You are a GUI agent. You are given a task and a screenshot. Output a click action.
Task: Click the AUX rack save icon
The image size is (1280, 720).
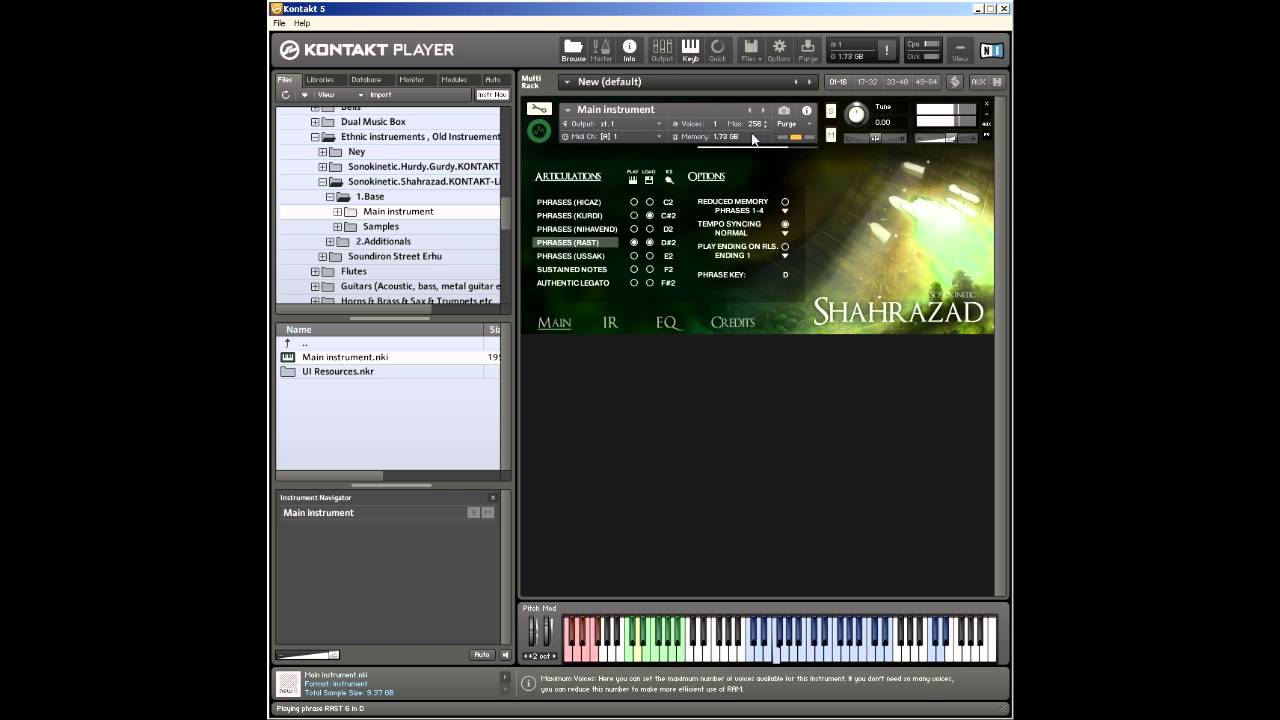click(997, 82)
